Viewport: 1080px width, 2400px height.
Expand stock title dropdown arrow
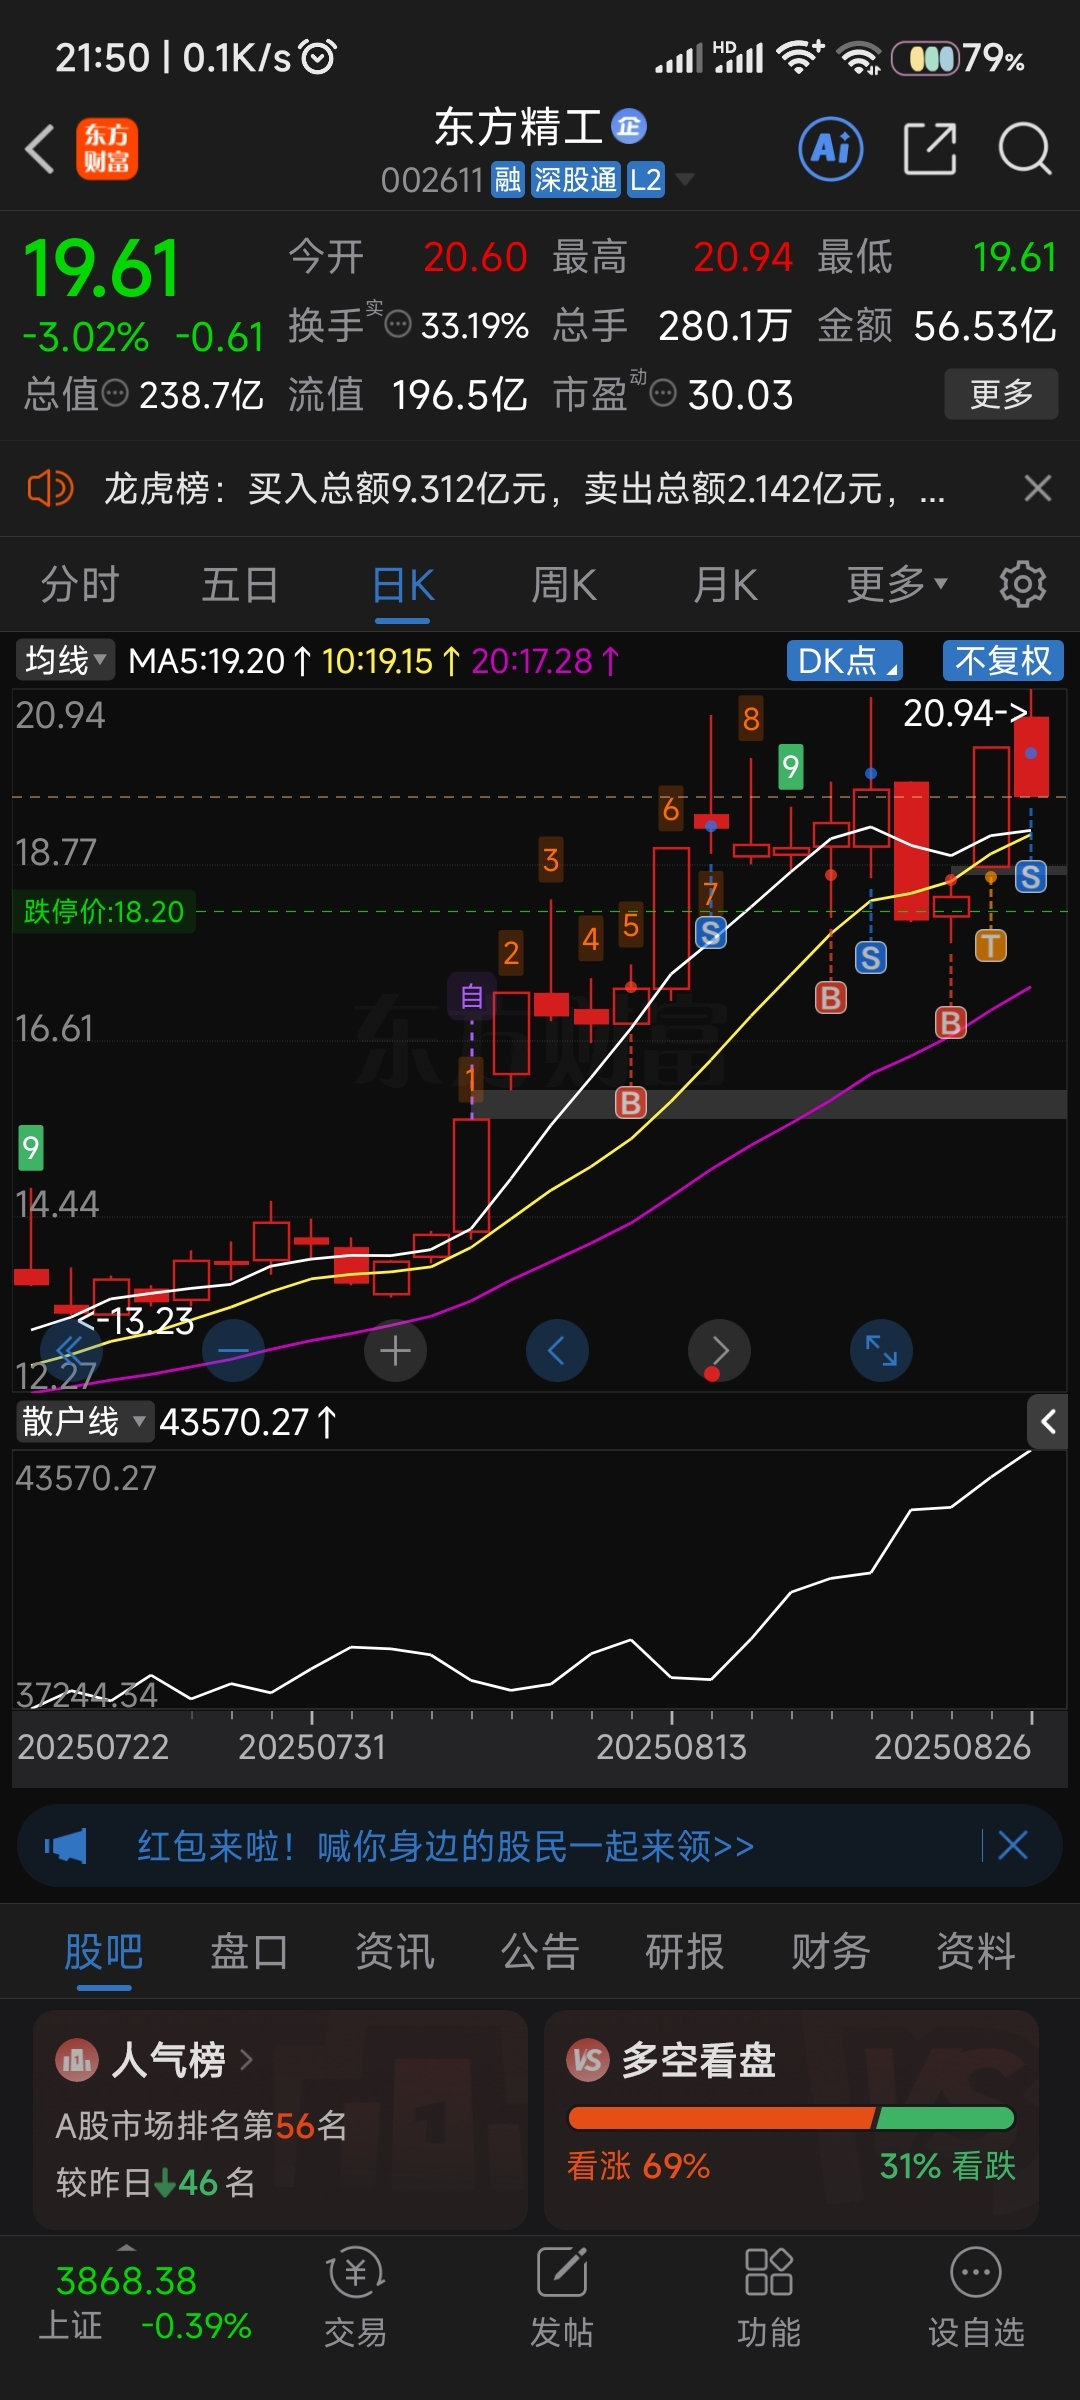click(x=685, y=179)
